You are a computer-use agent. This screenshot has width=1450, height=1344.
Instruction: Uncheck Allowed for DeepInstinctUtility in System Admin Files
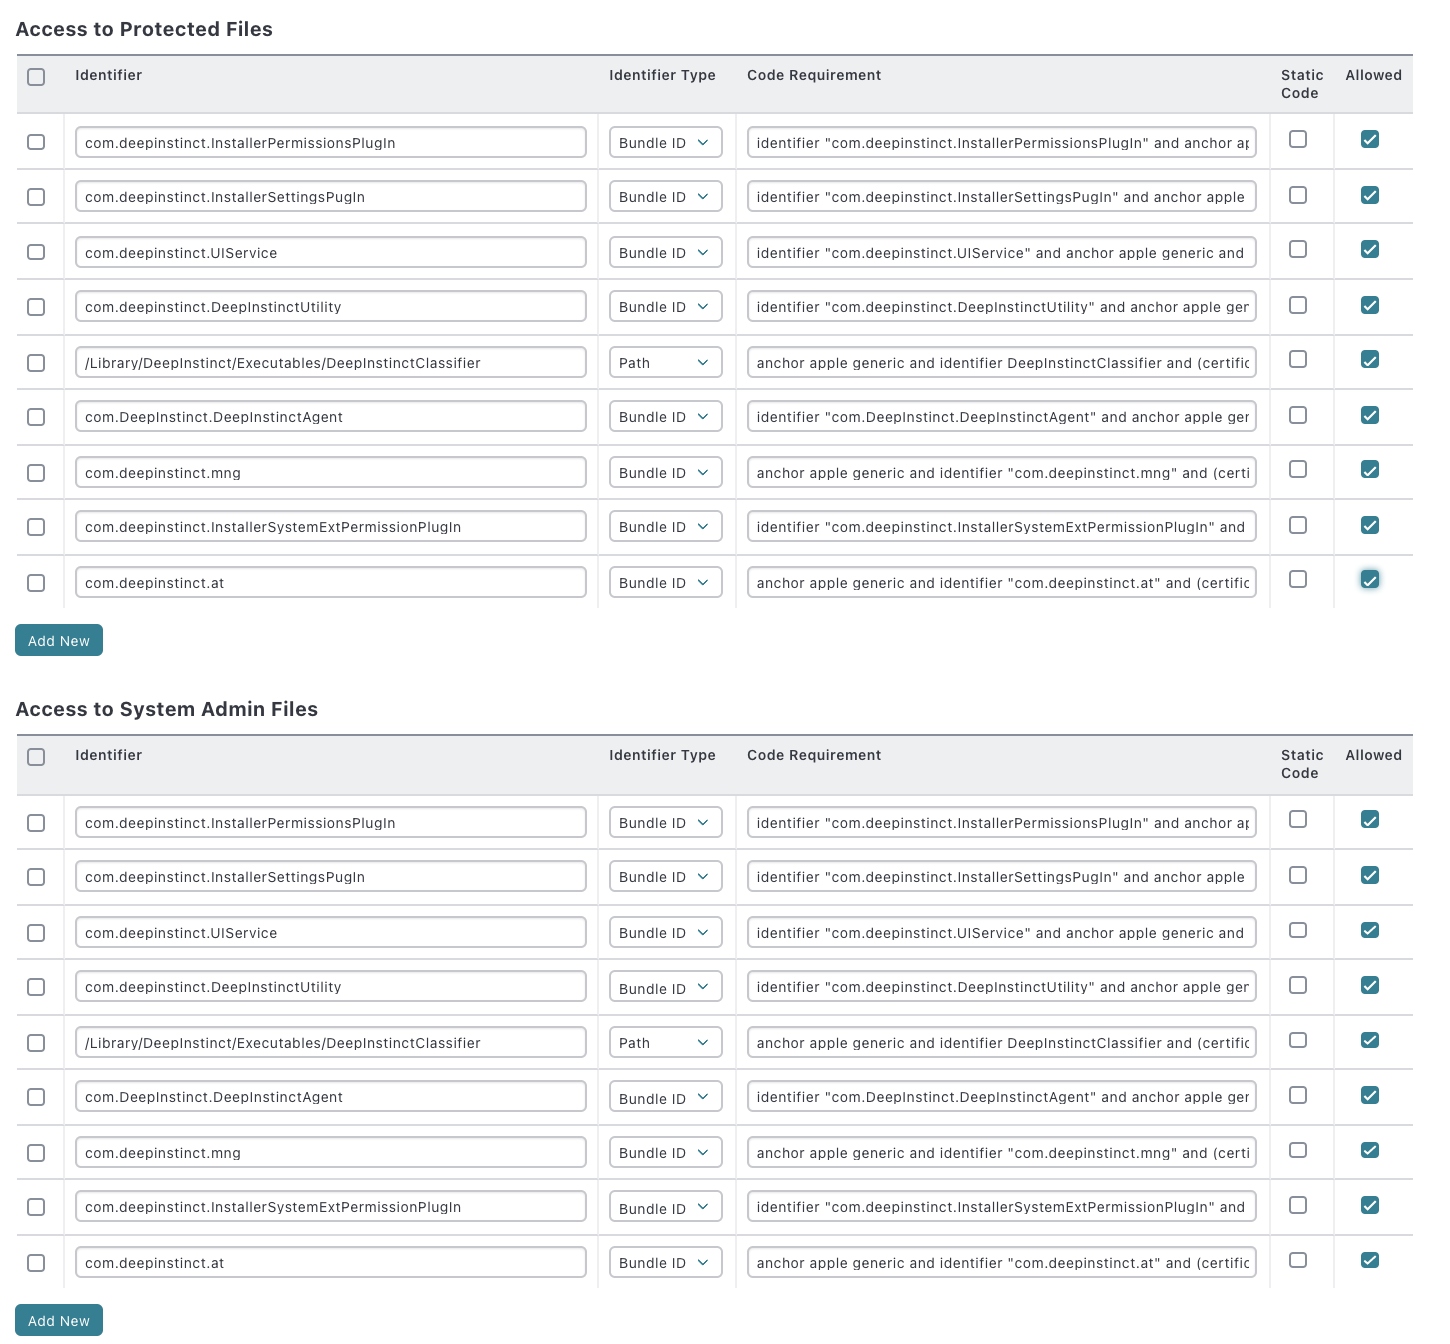click(x=1370, y=985)
